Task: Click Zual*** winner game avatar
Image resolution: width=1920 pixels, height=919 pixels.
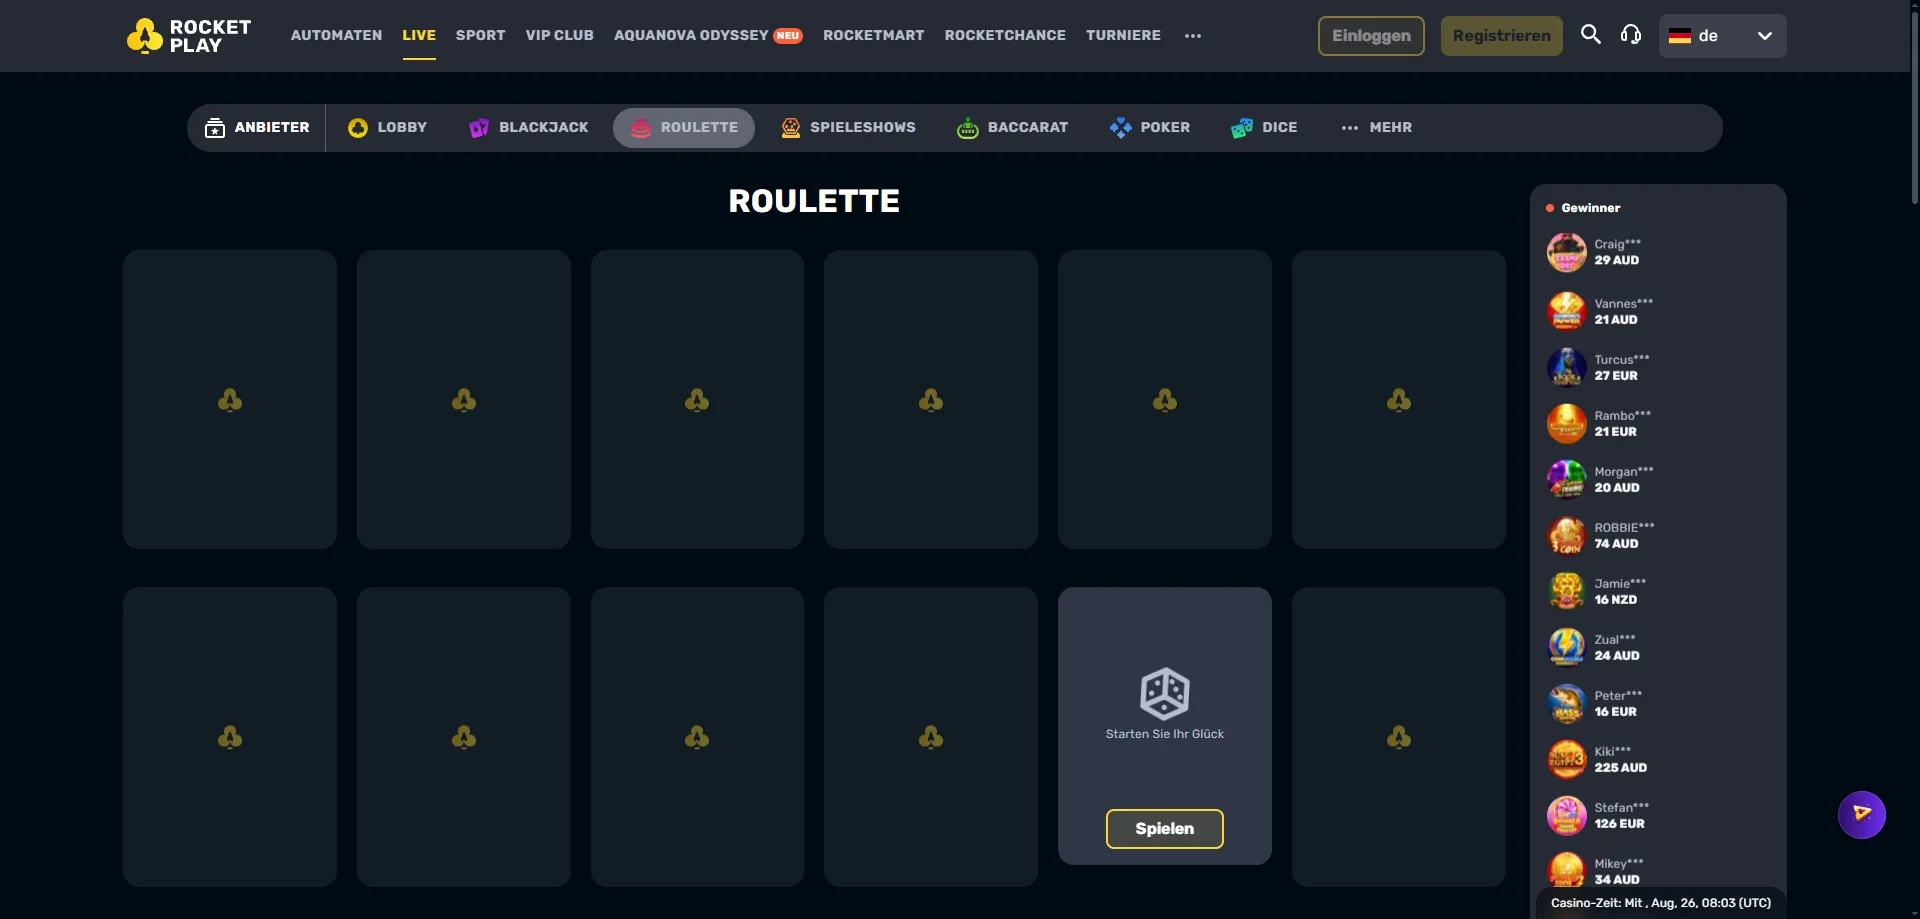Action: coord(1566,647)
